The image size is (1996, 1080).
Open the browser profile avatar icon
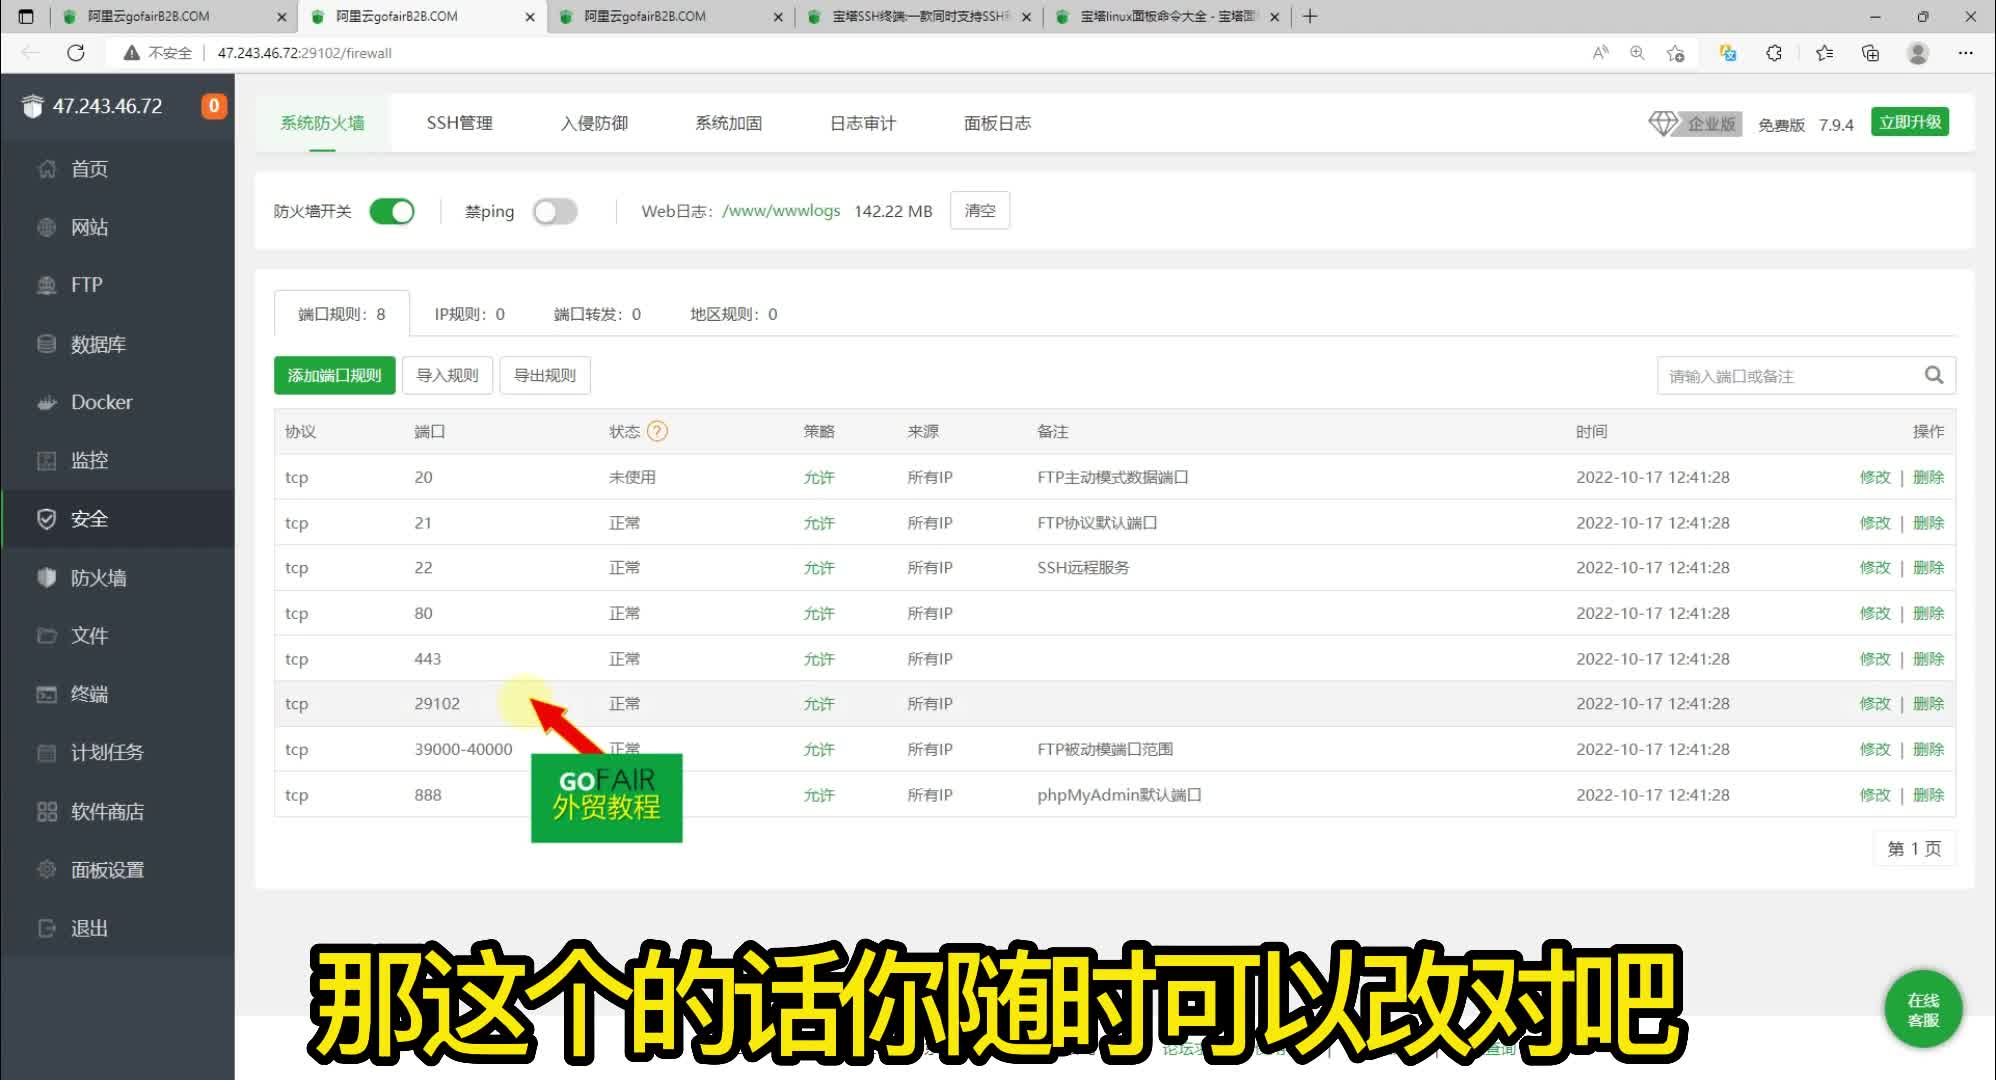[x=1918, y=53]
